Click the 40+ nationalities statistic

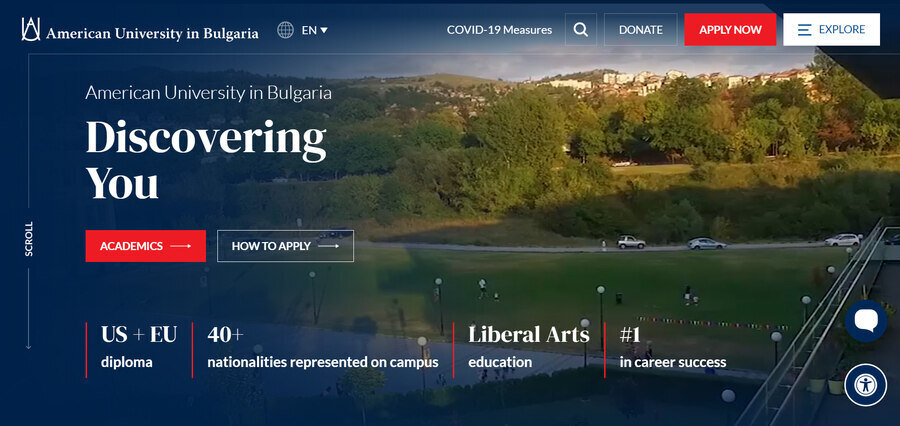point(322,347)
